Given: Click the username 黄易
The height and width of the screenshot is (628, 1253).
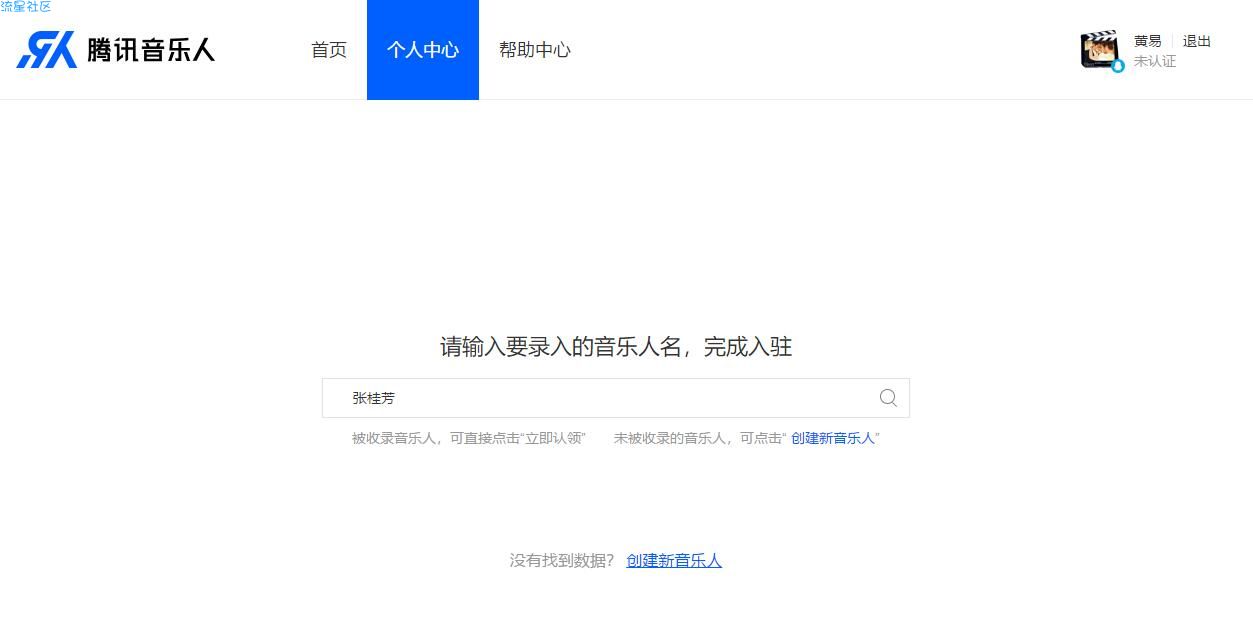Looking at the screenshot, I should click(1148, 41).
